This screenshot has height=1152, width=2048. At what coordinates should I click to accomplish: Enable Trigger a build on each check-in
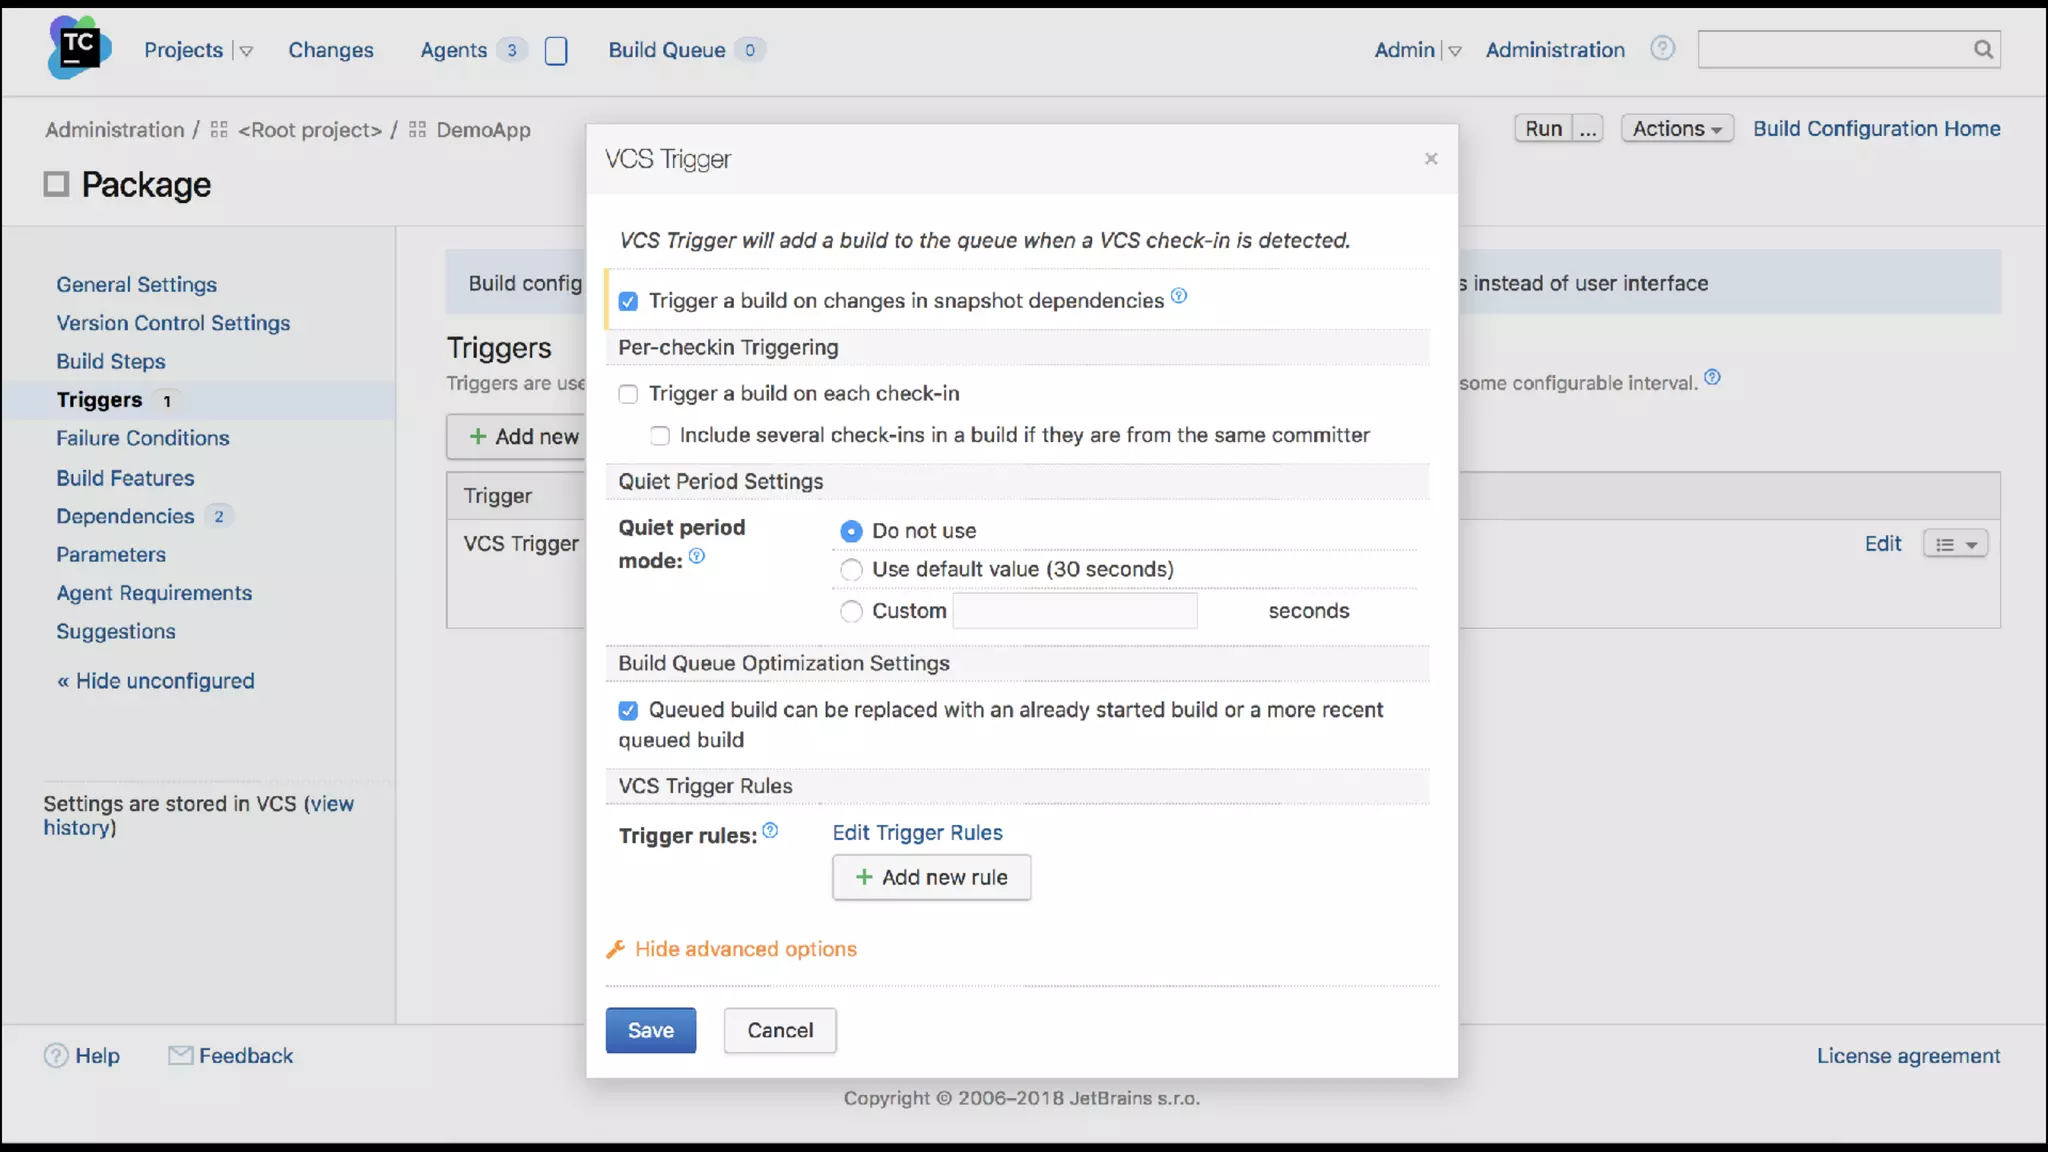(x=628, y=394)
